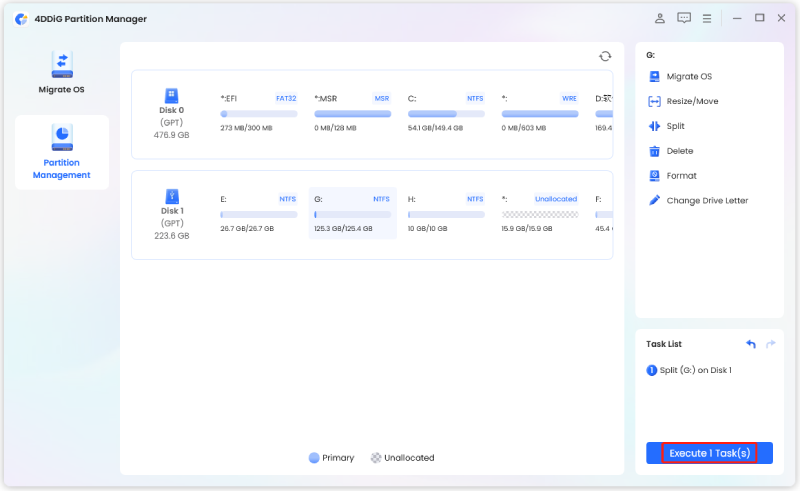800x491 pixels.
Task: Click the 476.9 GB Disk 0 size
Action: (171, 135)
